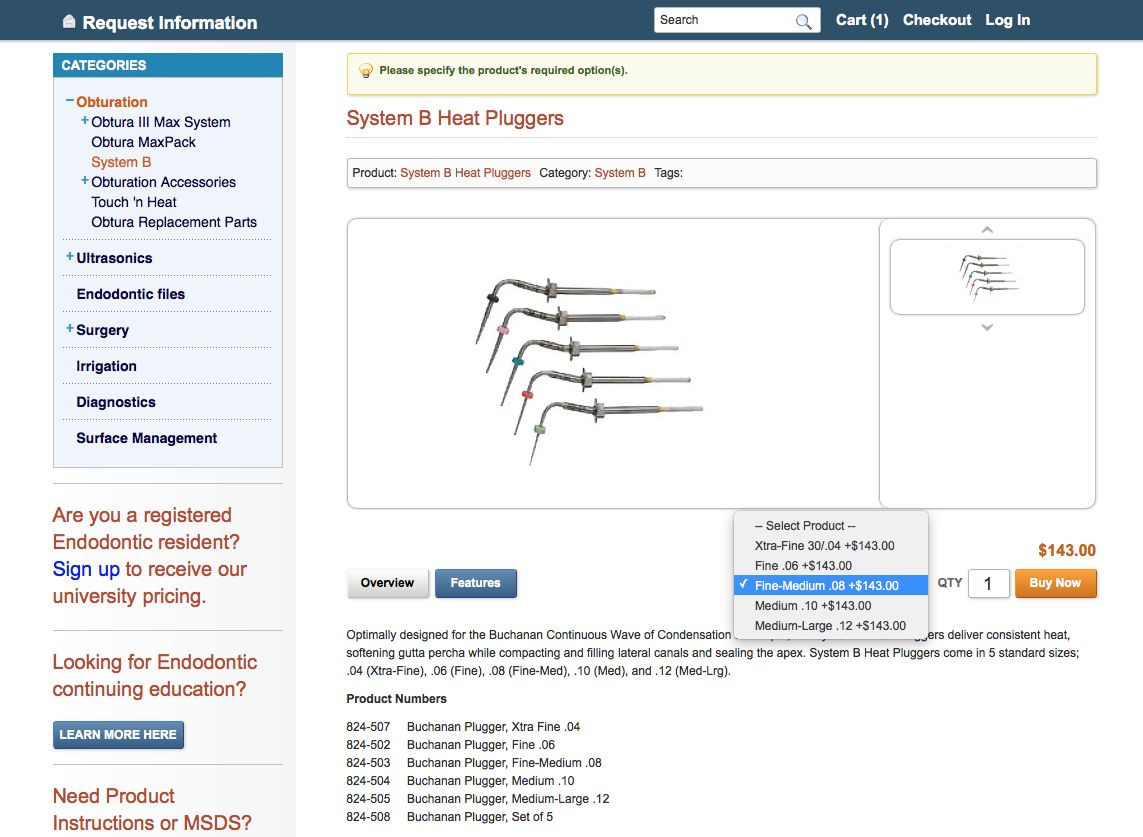
Task: Click Log In in the header
Action: pos(1007,20)
